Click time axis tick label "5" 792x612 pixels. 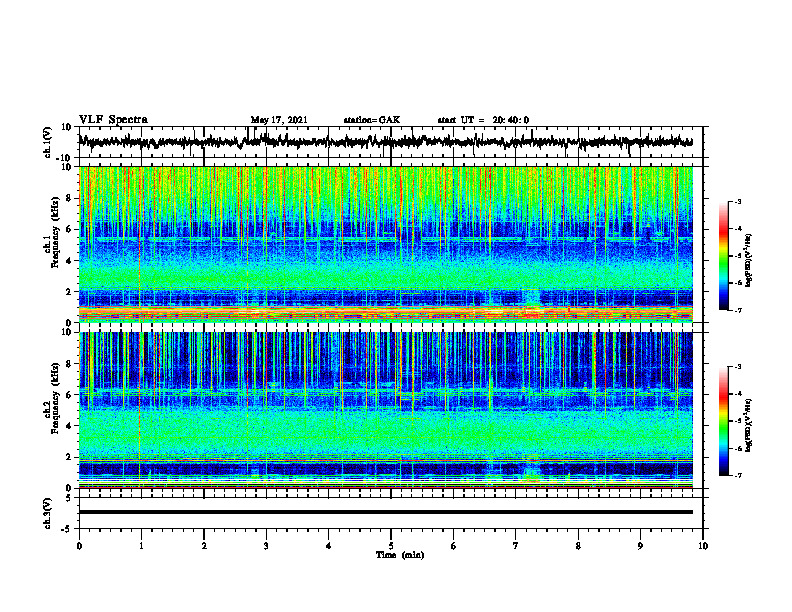[x=391, y=546]
